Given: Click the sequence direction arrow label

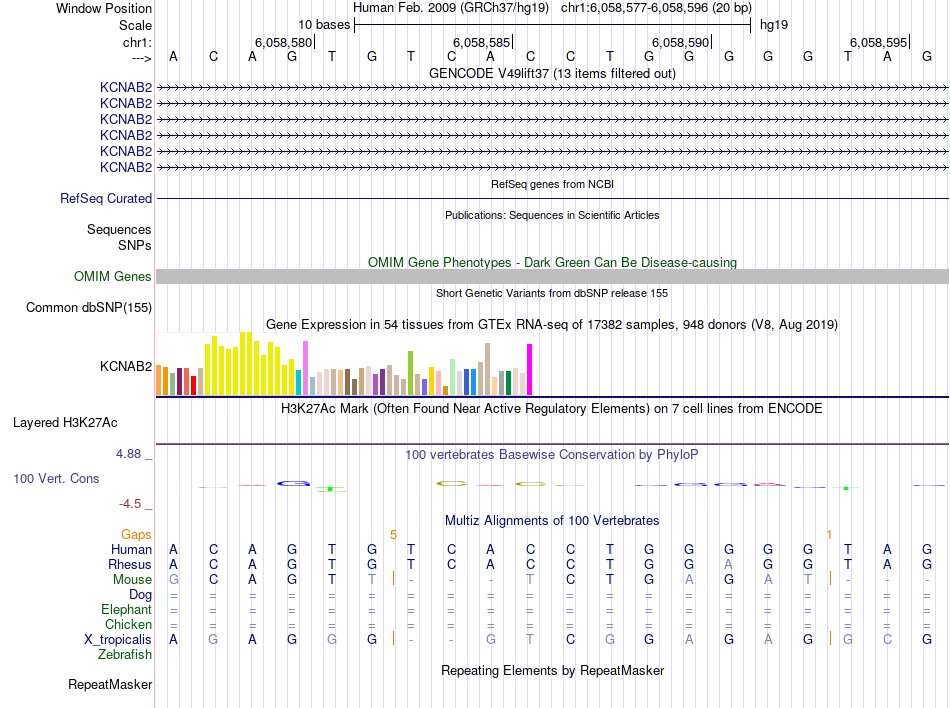Looking at the screenshot, I should [142, 58].
